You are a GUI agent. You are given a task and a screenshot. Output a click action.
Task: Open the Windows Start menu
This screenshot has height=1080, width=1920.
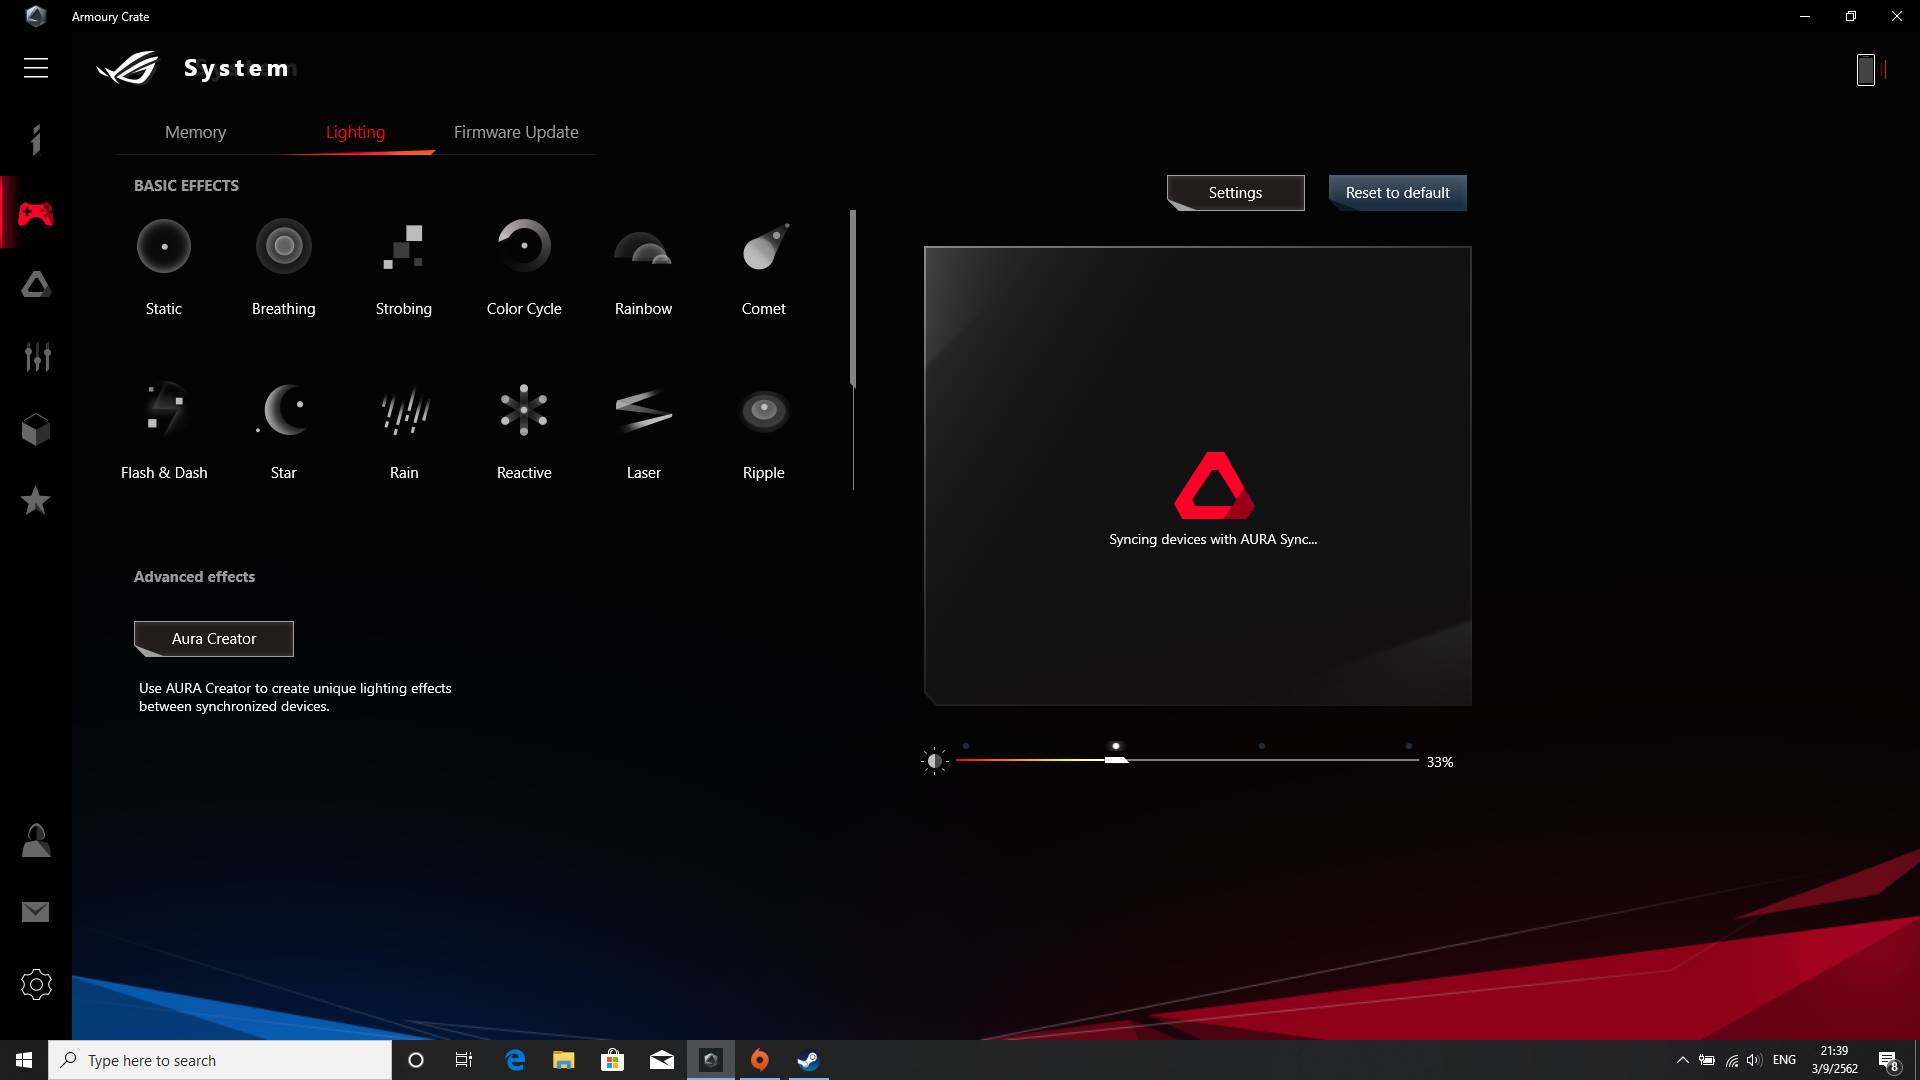tap(24, 1060)
